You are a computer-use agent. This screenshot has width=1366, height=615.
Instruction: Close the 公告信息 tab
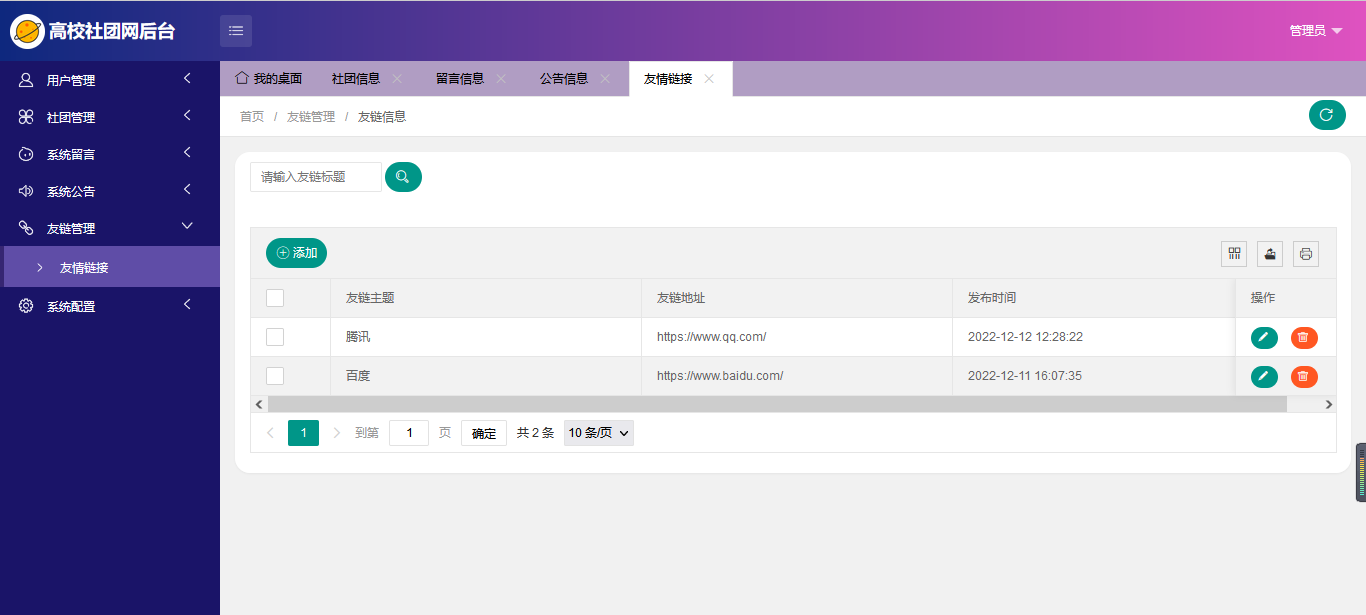[605, 79]
